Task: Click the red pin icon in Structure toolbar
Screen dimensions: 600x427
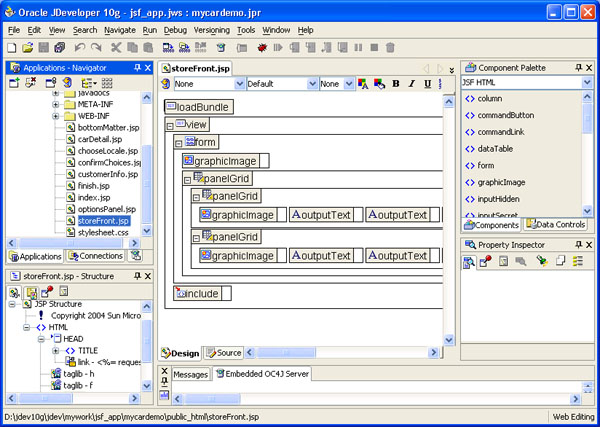Action: coord(47,292)
